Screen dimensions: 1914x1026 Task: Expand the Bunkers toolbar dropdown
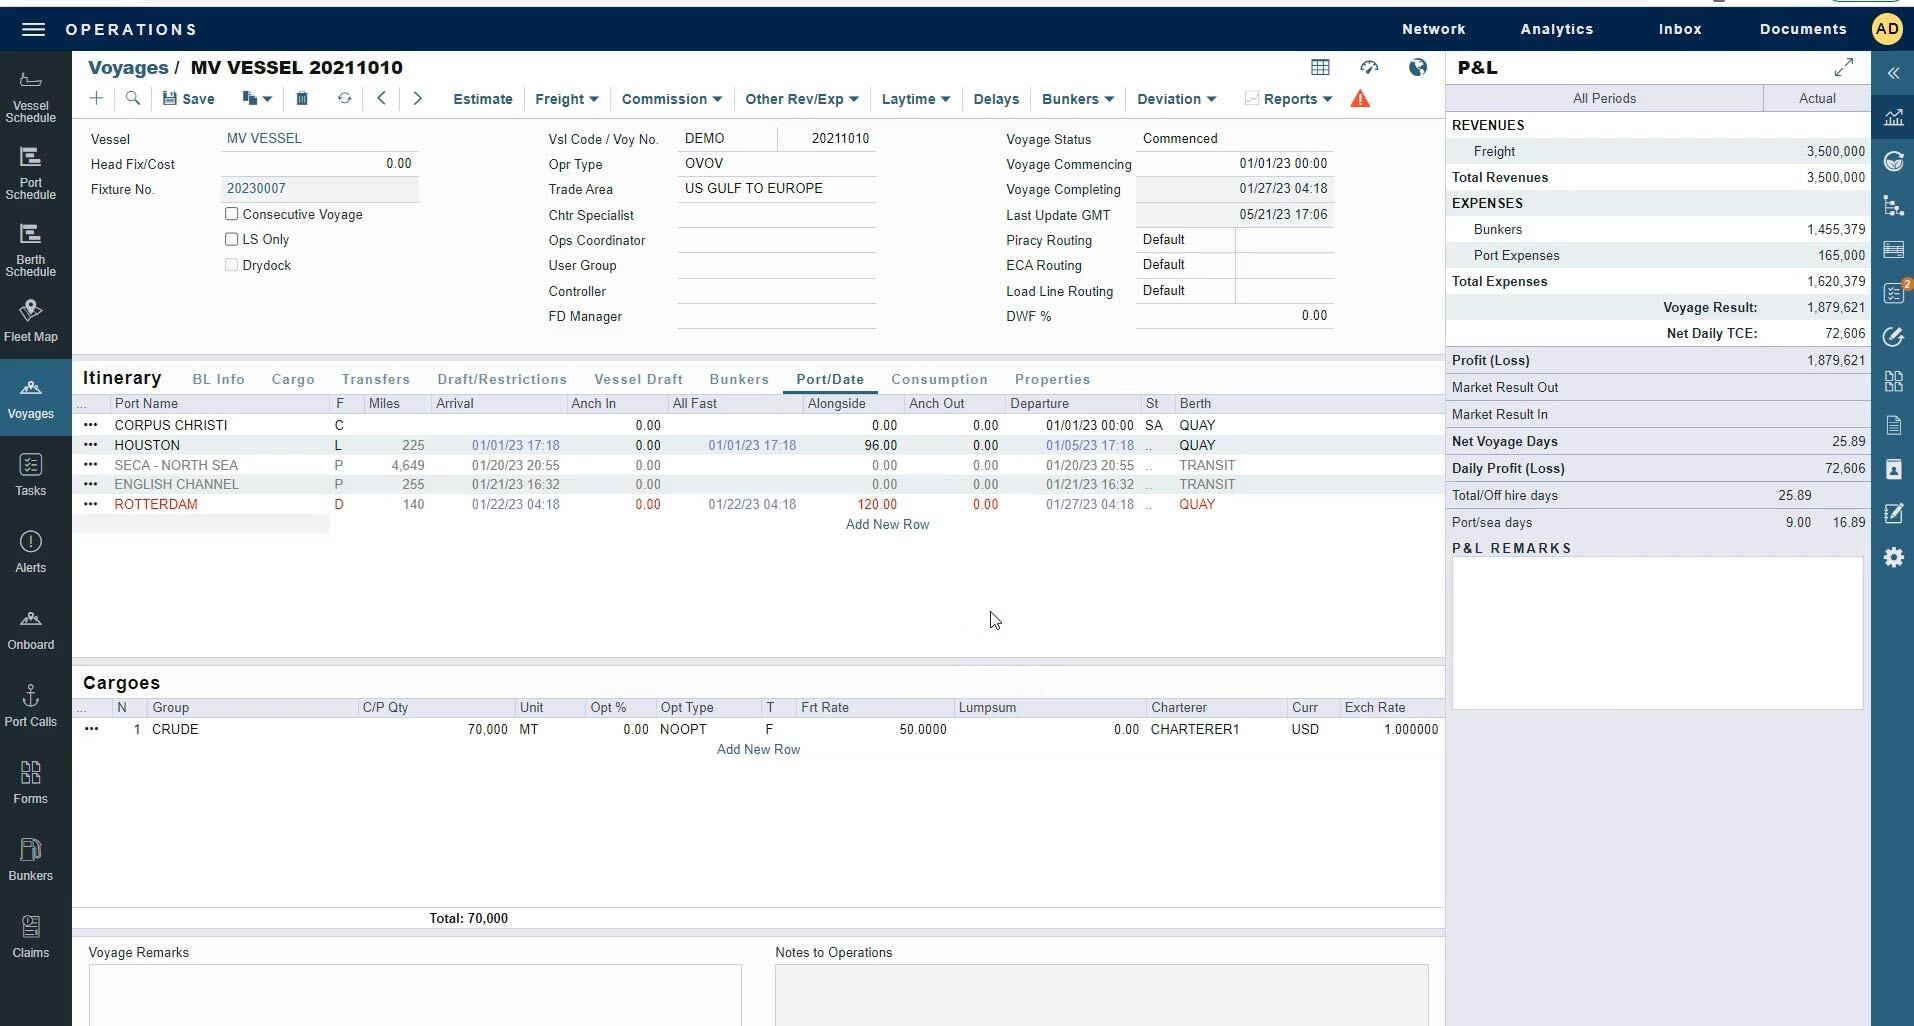[x=1077, y=99]
